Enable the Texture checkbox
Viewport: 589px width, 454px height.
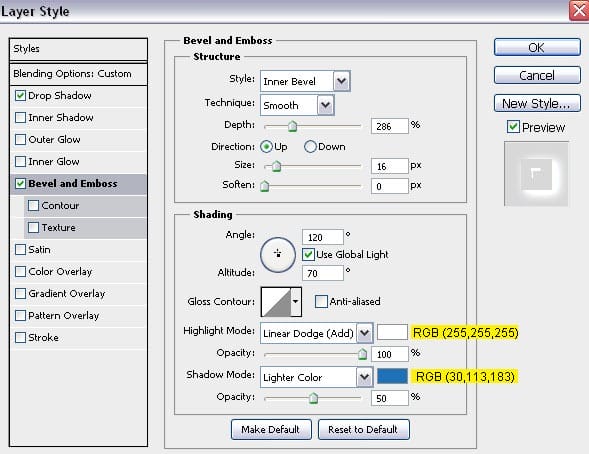[x=33, y=228]
